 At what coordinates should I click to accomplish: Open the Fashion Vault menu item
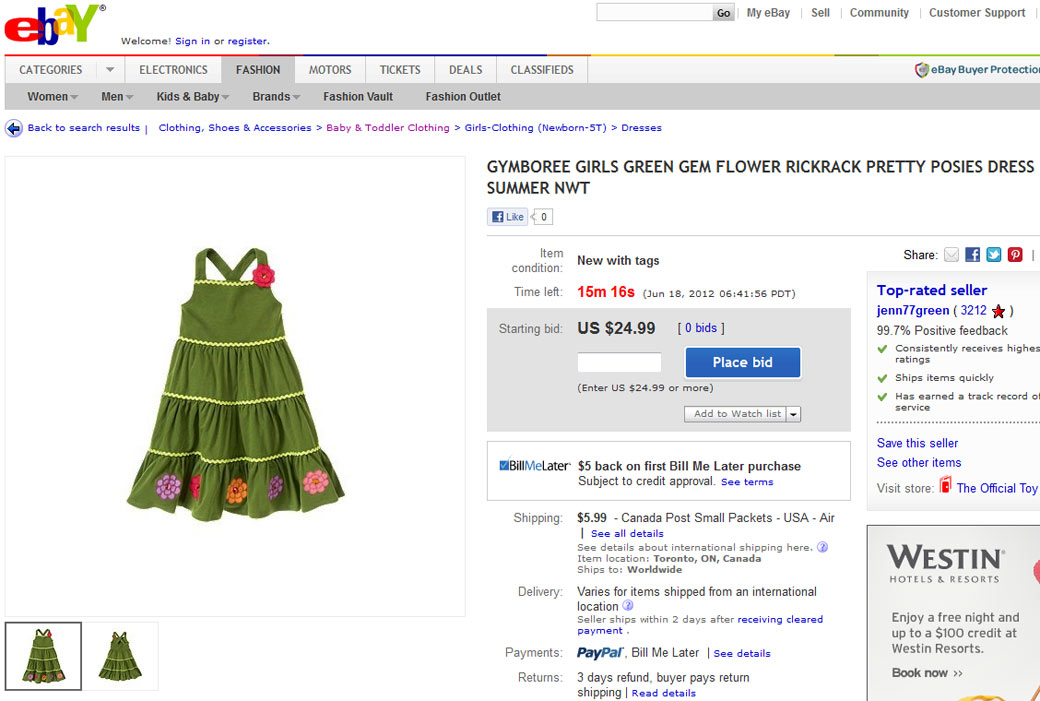click(358, 97)
